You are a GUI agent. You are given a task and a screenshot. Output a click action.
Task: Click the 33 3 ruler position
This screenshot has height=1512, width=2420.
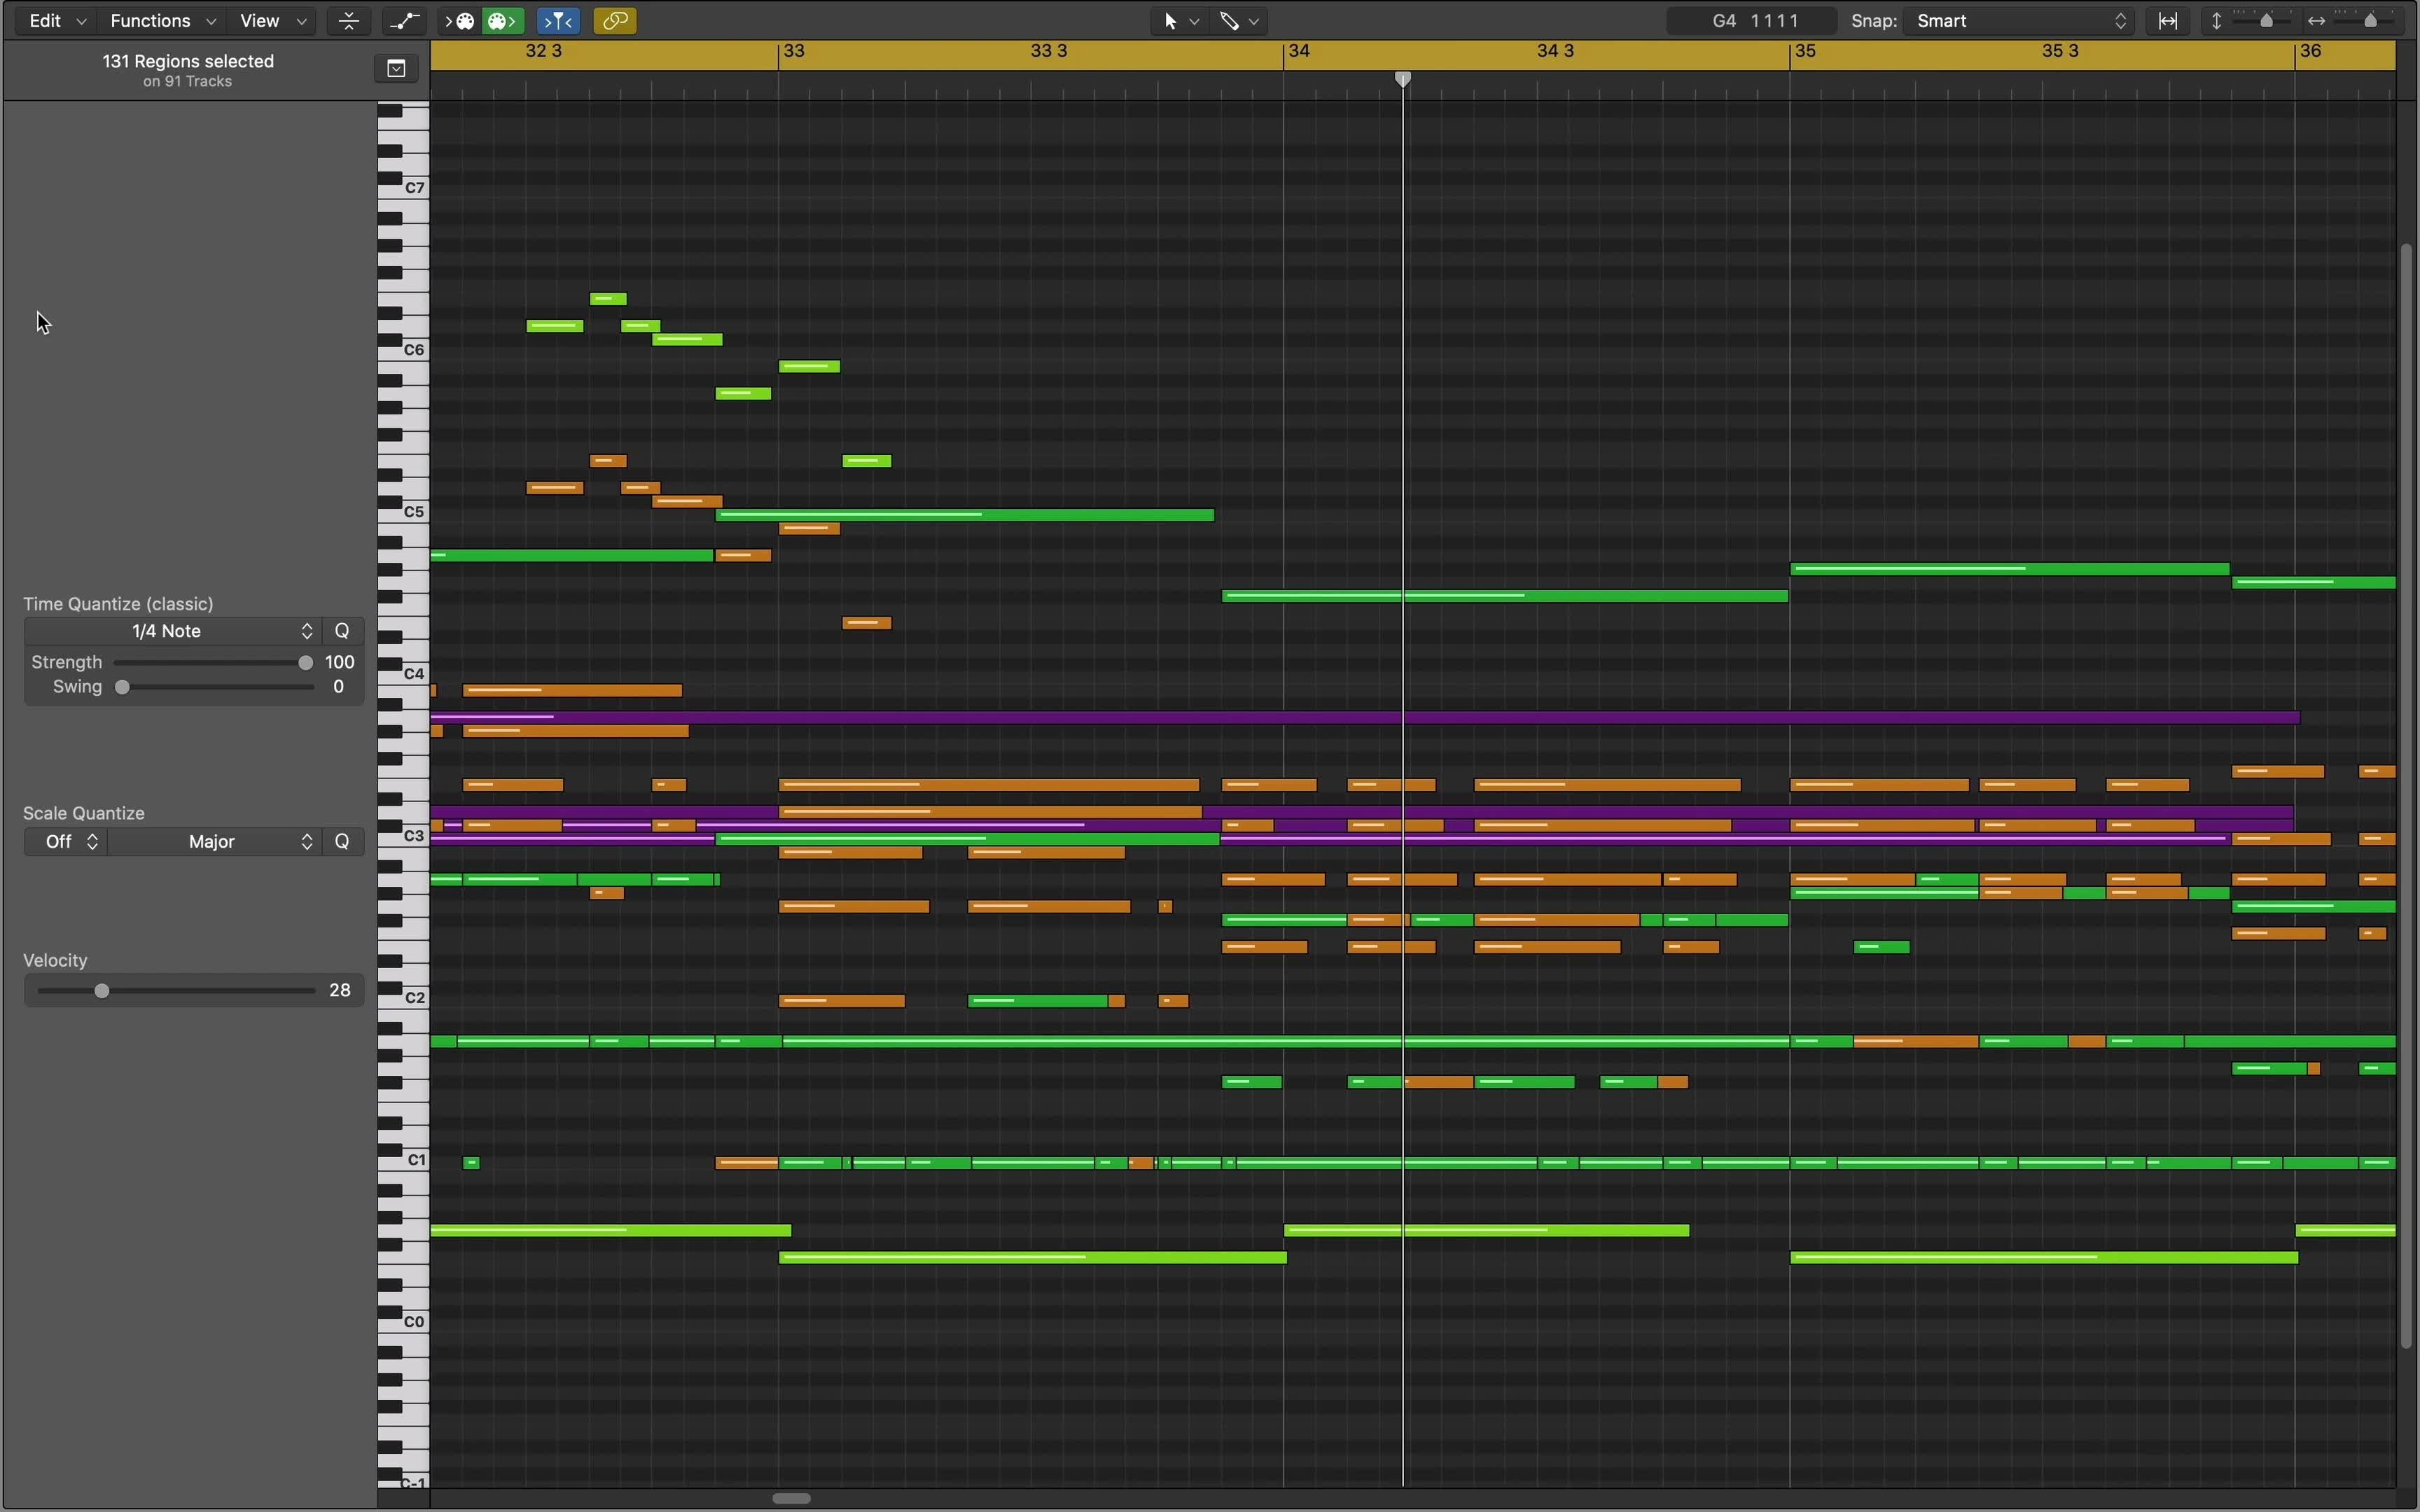[x=1050, y=52]
